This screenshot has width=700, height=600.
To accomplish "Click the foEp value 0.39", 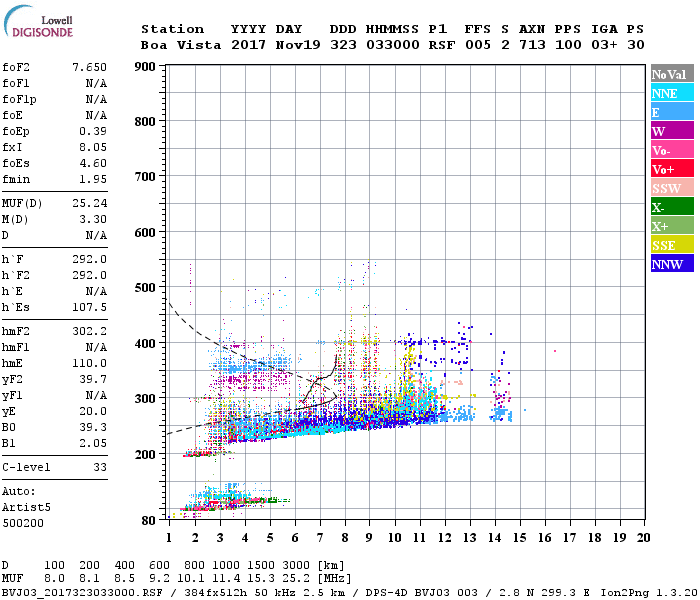I will [x=93, y=131].
